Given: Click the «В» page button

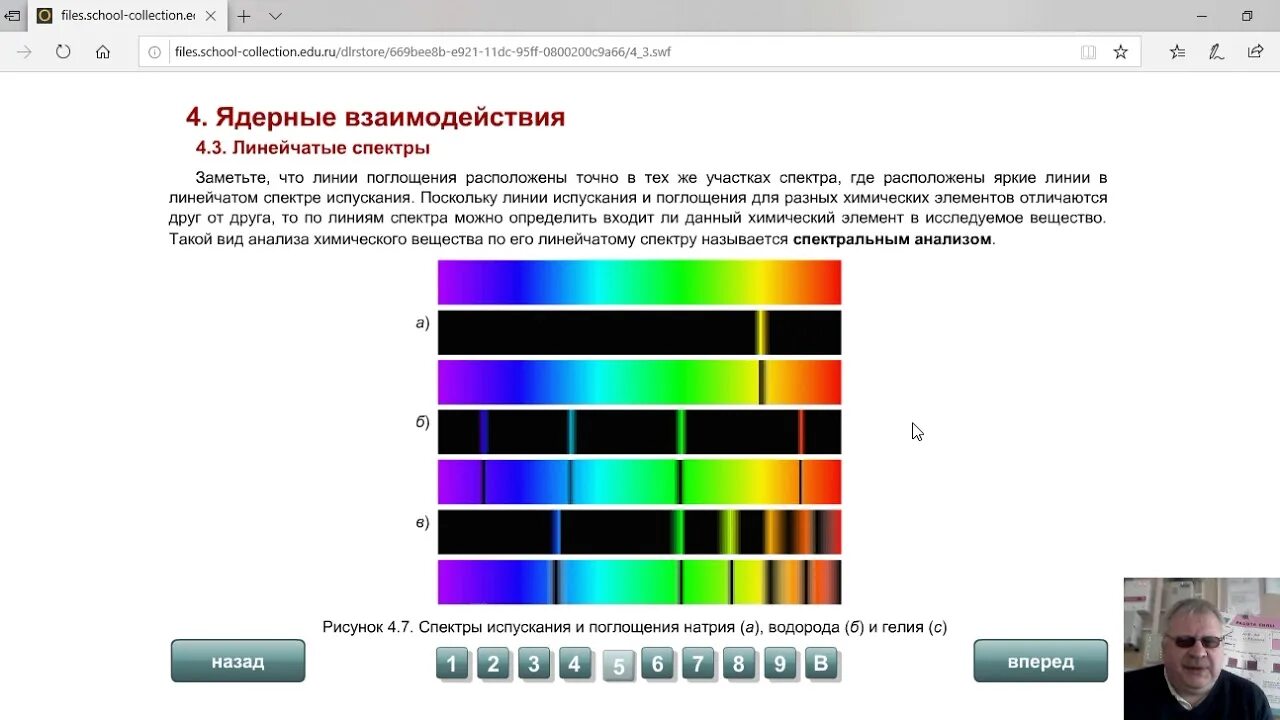Looking at the screenshot, I should click(x=821, y=664).
